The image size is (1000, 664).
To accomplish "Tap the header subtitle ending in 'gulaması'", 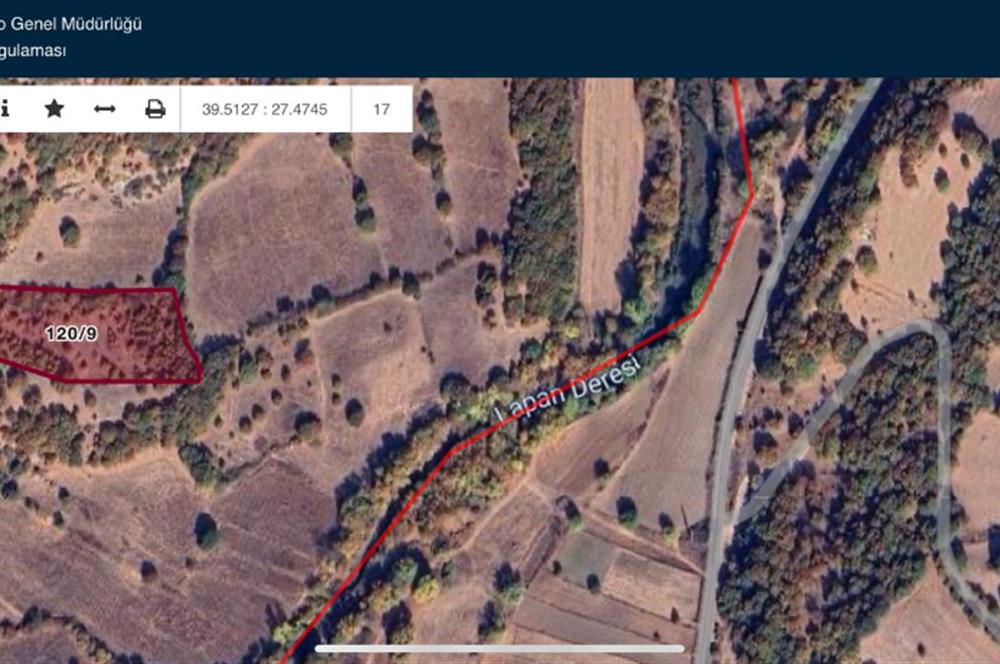I will (x=32, y=50).
